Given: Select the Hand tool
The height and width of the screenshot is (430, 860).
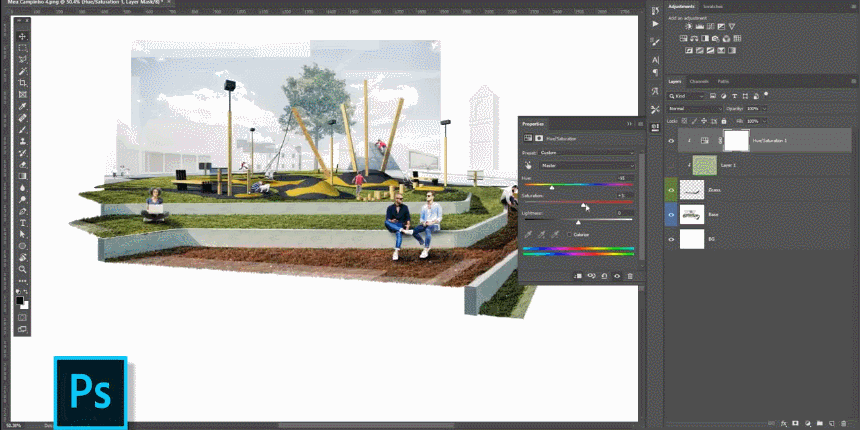Looking at the screenshot, I should (22, 257).
